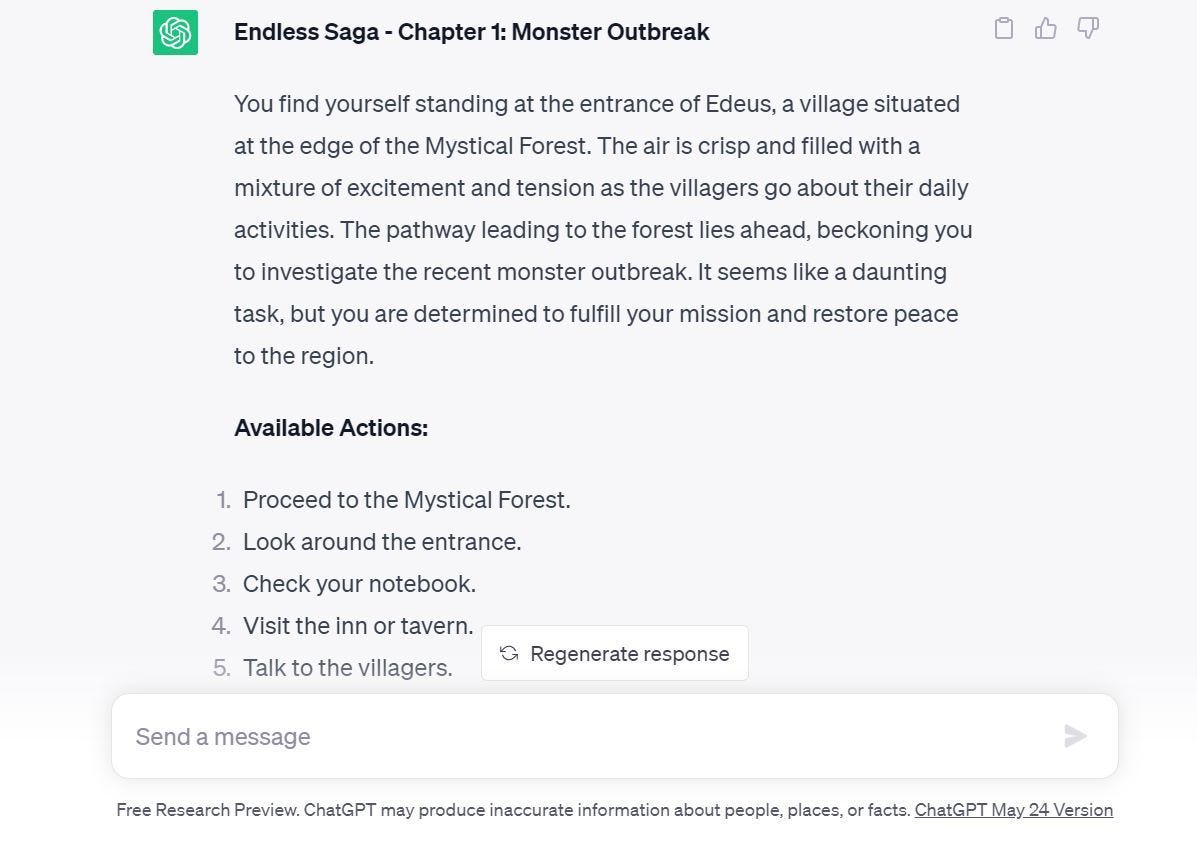This screenshot has height=841, width=1197.
Task: Select the chapter title text
Action: [x=471, y=31]
